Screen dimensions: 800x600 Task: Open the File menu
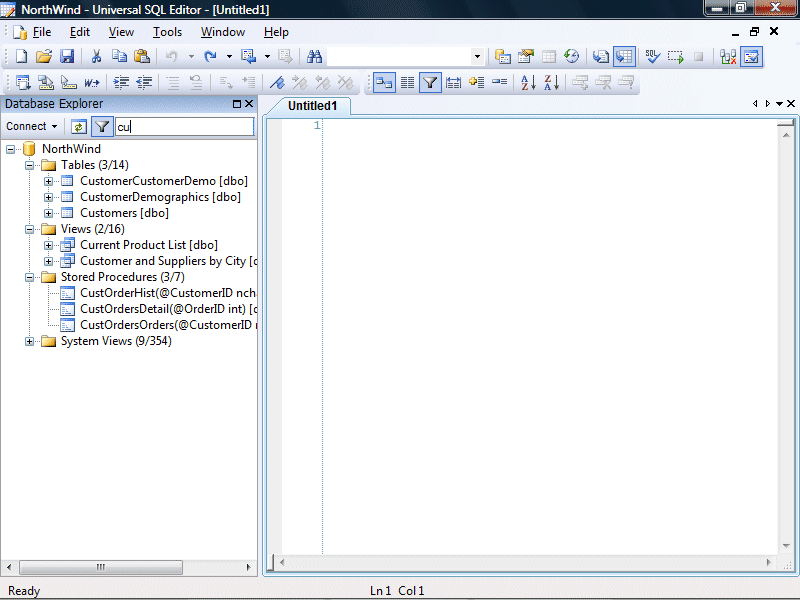(x=42, y=32)
